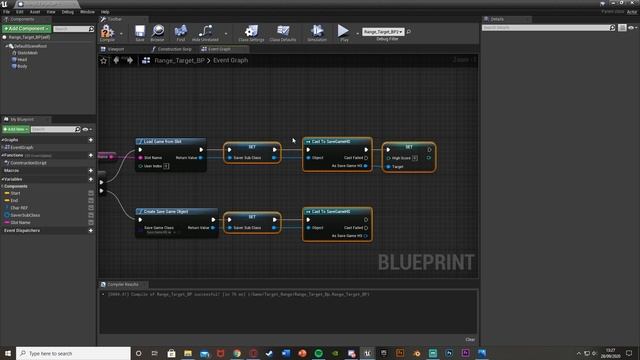640x360 pixels.
Task: Toggle editable eye for the Start variable
Action: [91, 193]
